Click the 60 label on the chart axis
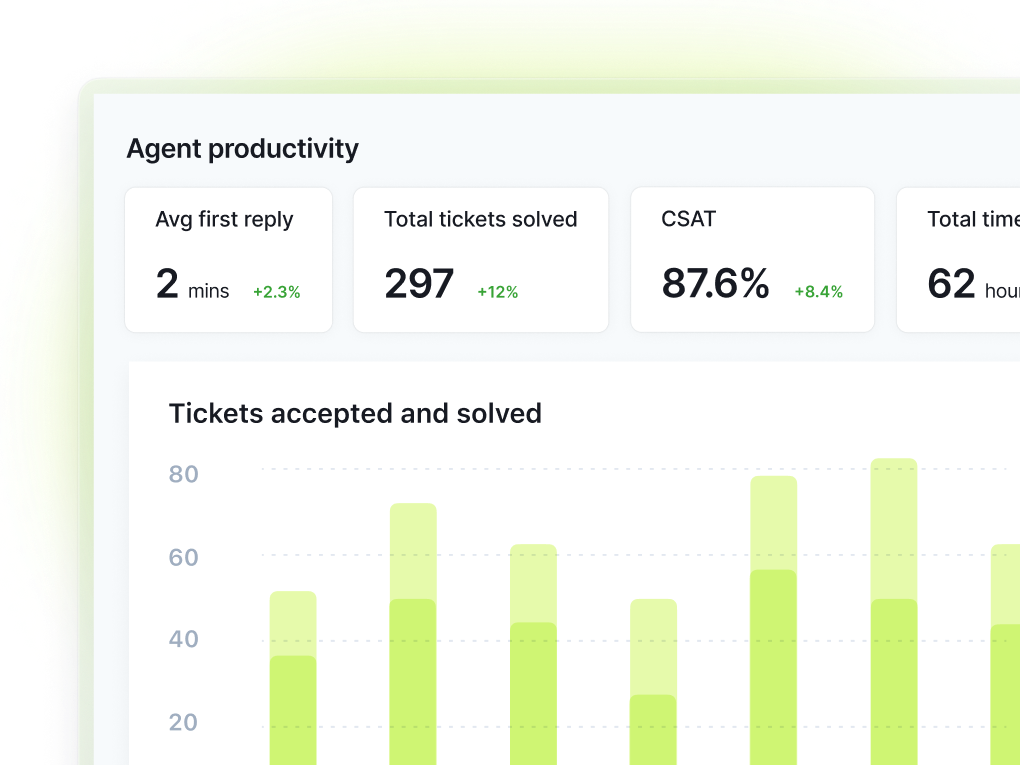This screenshot has width=1020, height=765. [184, 557]
